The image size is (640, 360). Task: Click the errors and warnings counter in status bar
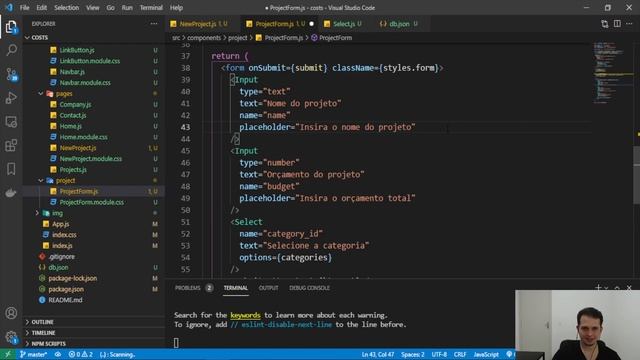click(x=80, y=354)
